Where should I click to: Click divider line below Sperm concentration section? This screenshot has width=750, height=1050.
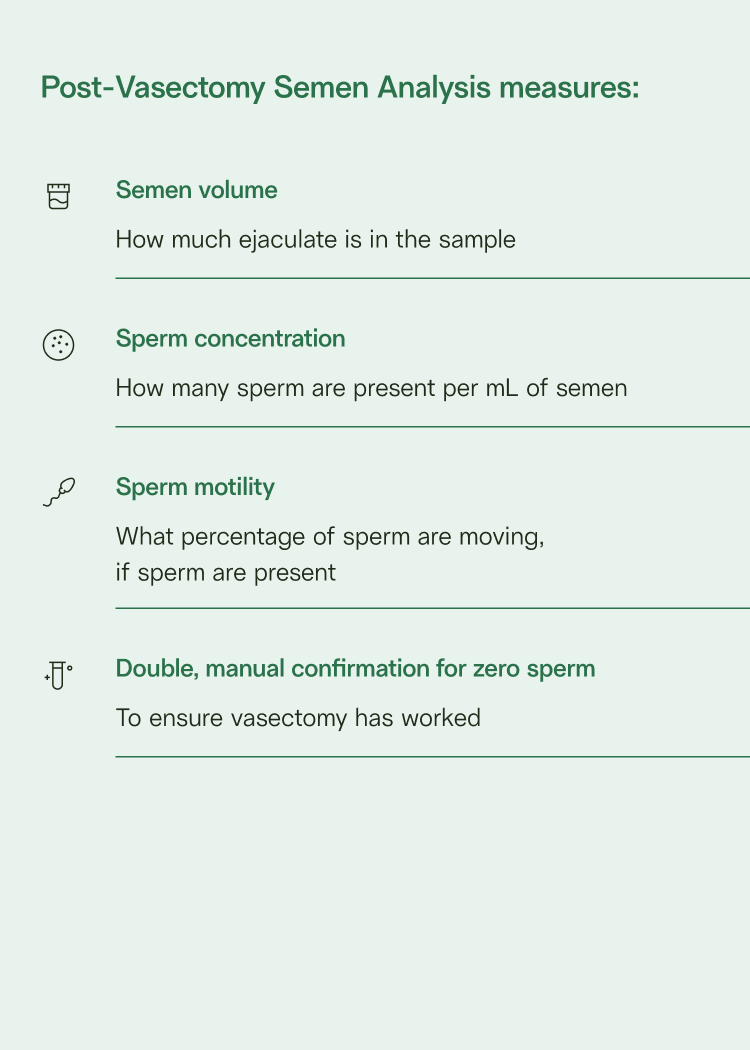(x=433, y=427)
